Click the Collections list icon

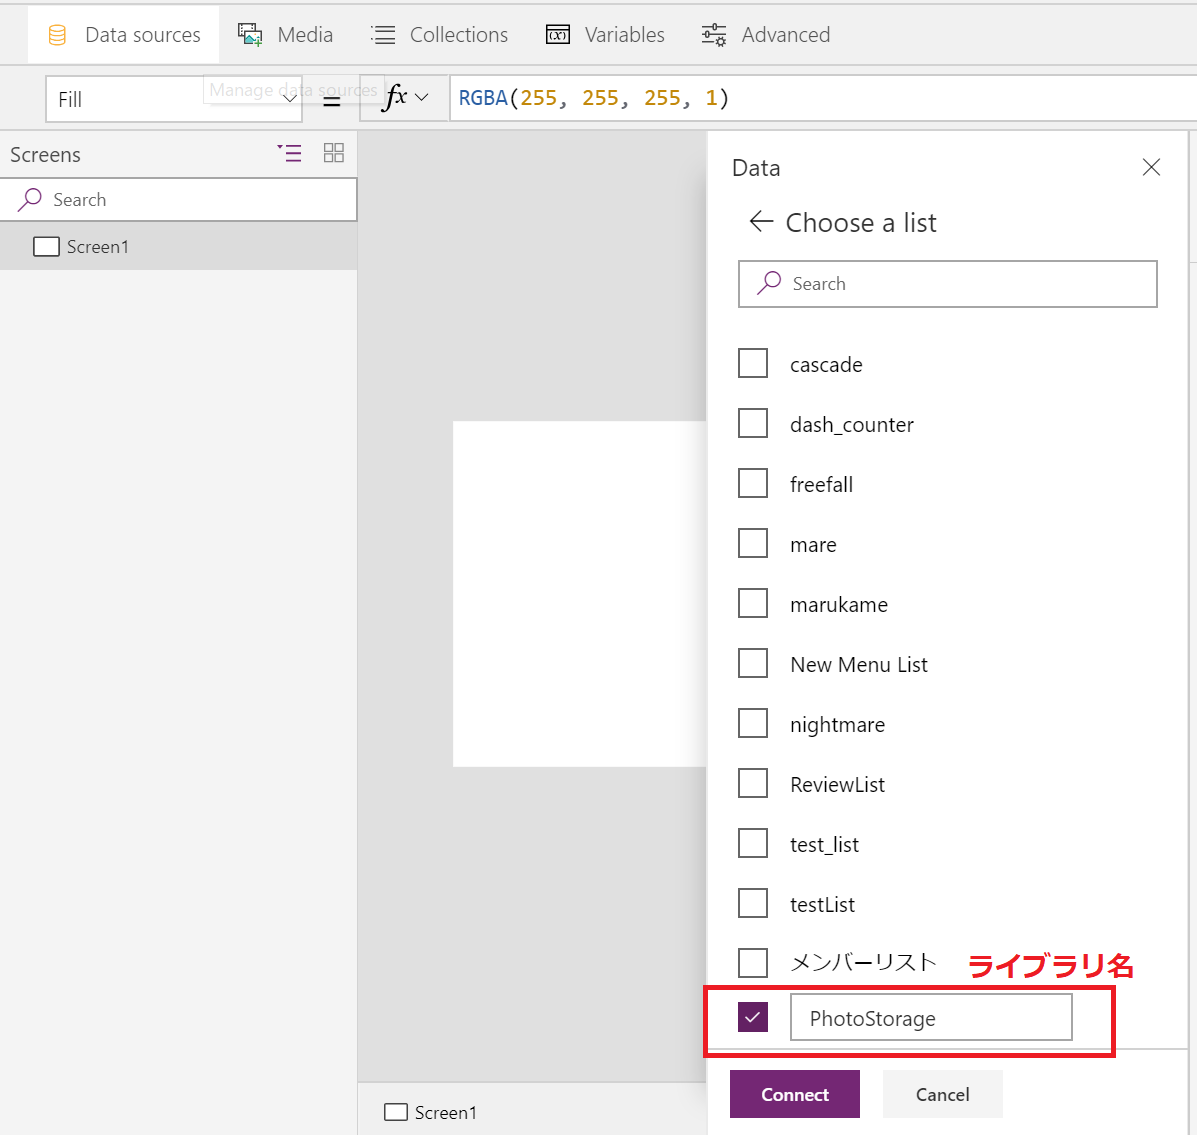click(x=382, y=35)
